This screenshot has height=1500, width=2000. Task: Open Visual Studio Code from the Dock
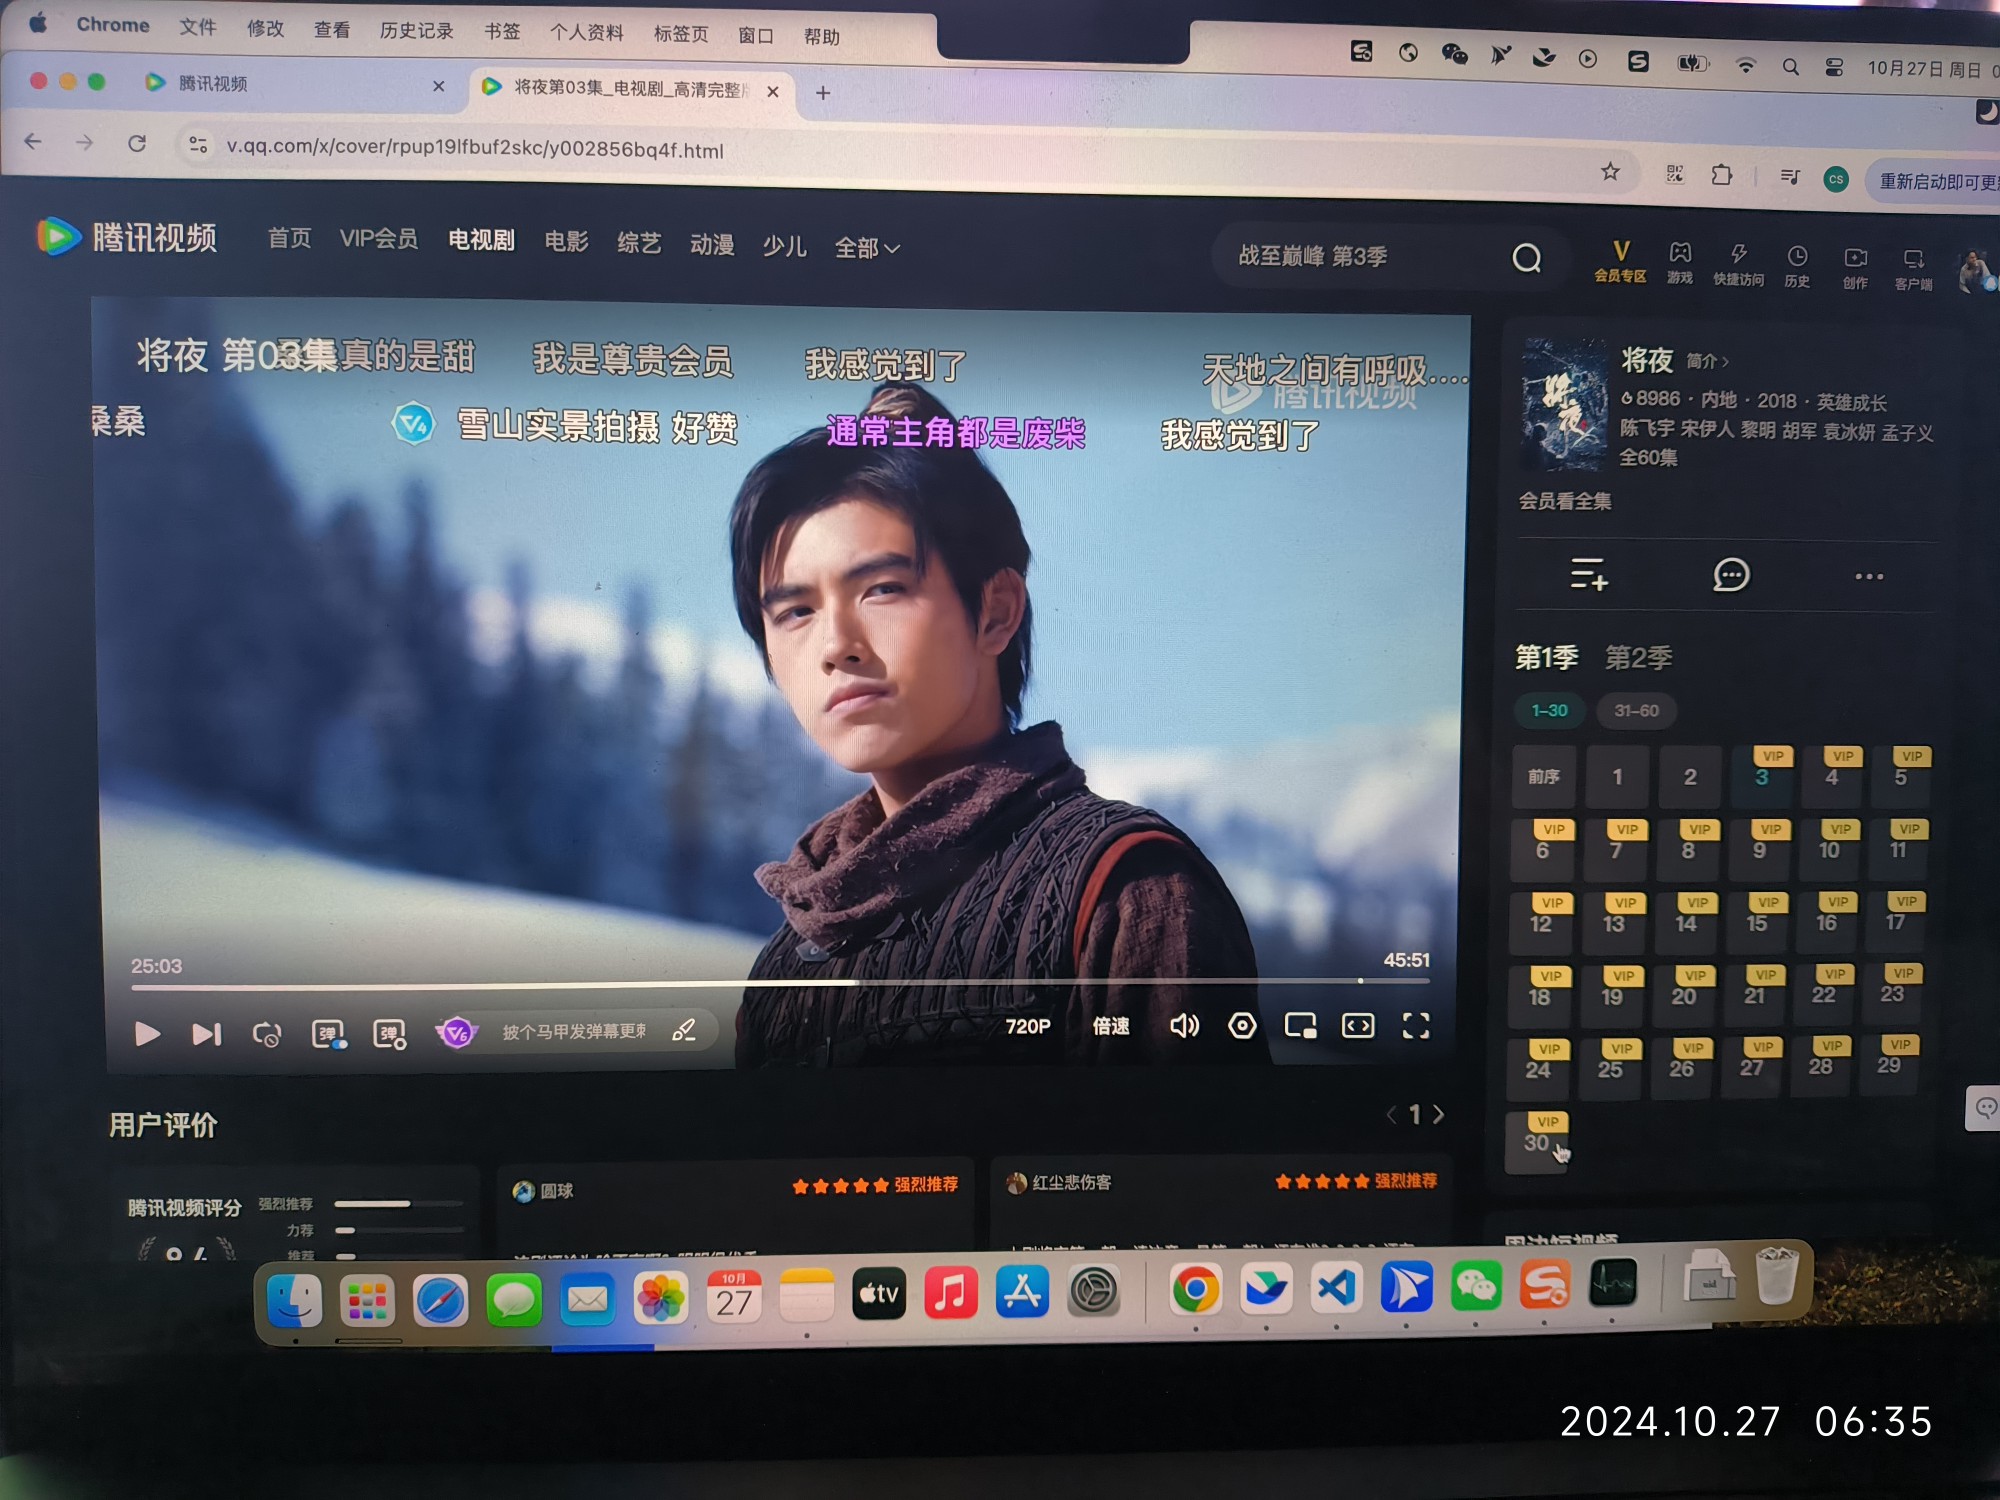[1336, 1287]
